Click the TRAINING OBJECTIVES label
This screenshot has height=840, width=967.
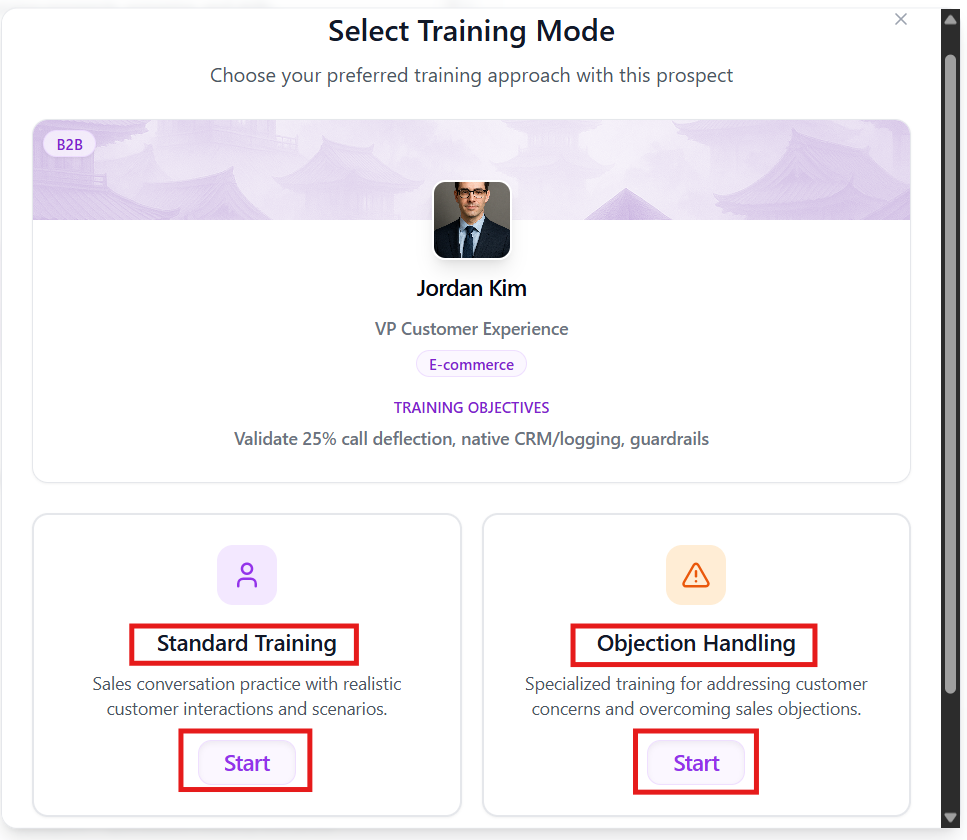pos(472,408)
